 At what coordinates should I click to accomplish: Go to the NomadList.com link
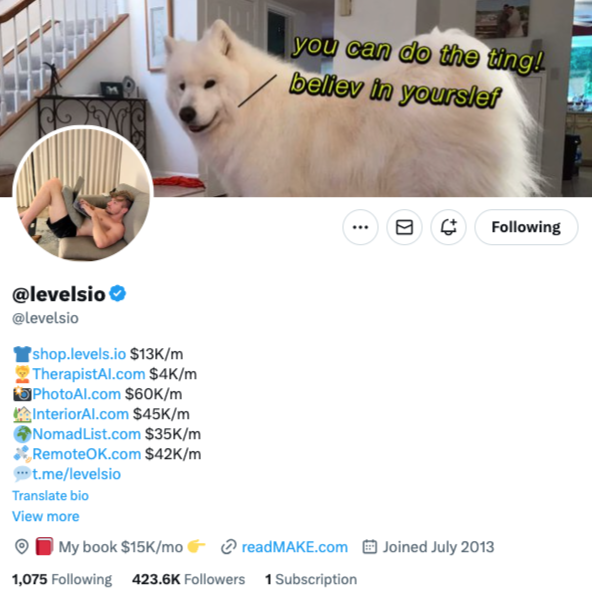pyautogui.click(x=87, y=434)
